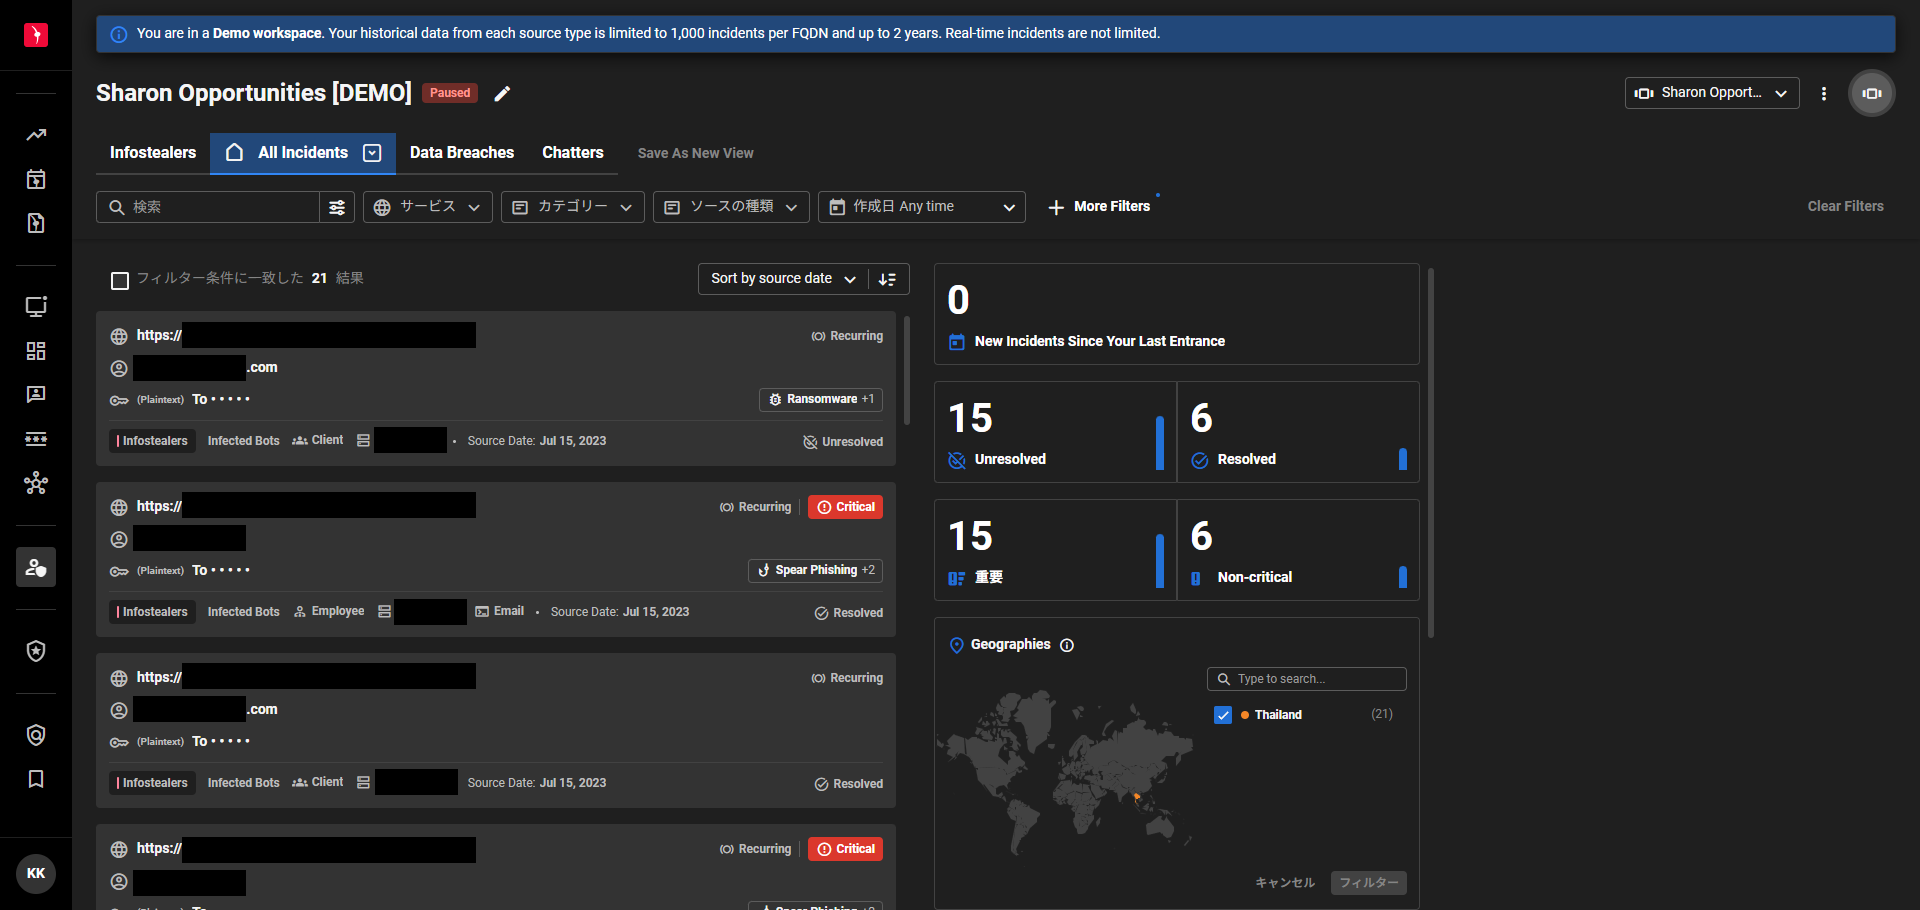
Task: Click the pencil edit icon beside workspace title
Action: coord(502,93)
